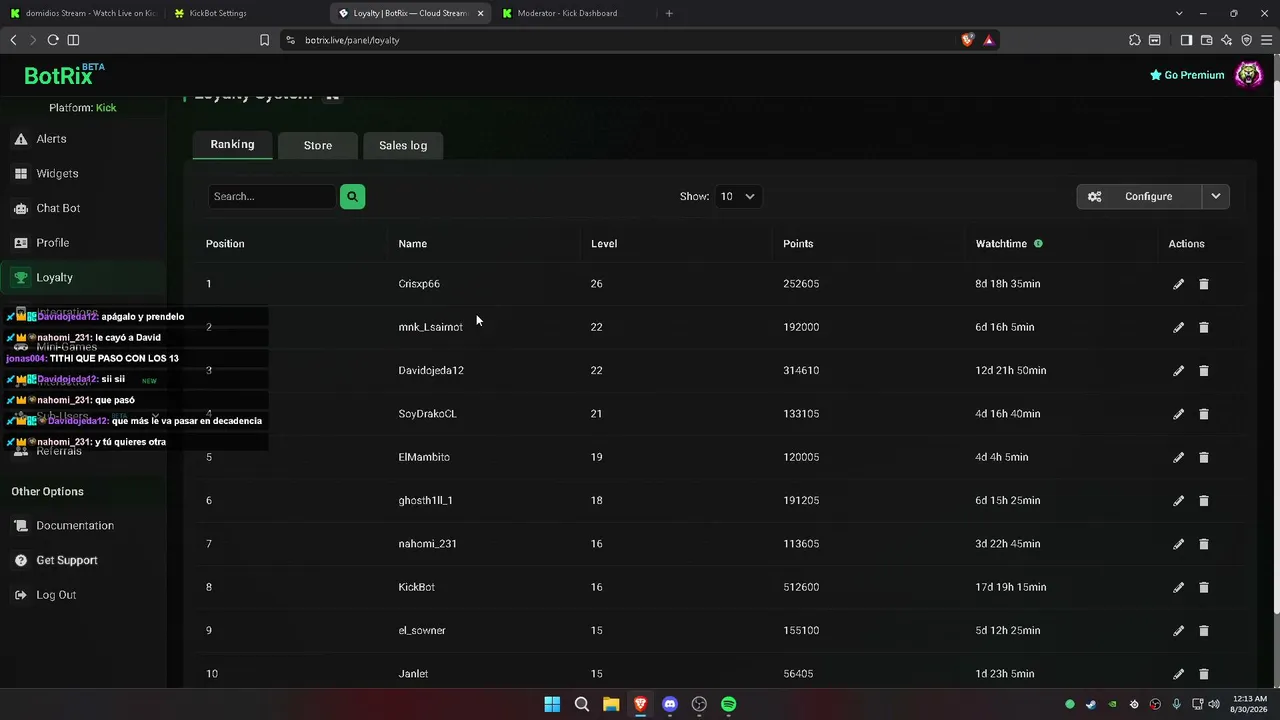Viewport: 1280px width, 720px height.
Task: Open a new browser tab
Action: 669,13
